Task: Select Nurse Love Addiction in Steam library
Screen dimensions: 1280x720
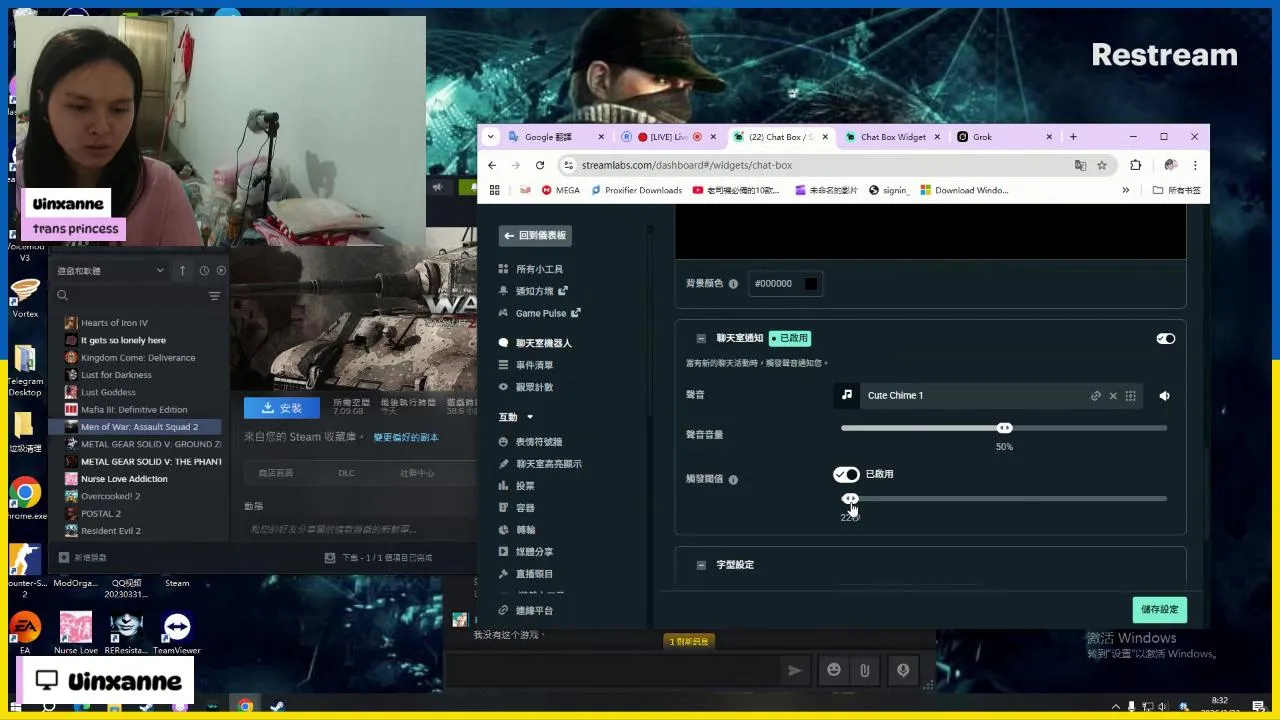Action: point(124,479)
